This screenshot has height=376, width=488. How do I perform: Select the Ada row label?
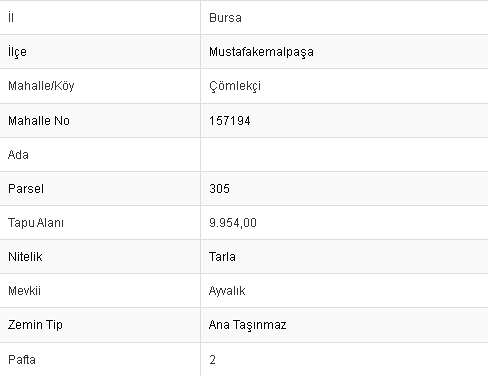(x=18, y=155)
